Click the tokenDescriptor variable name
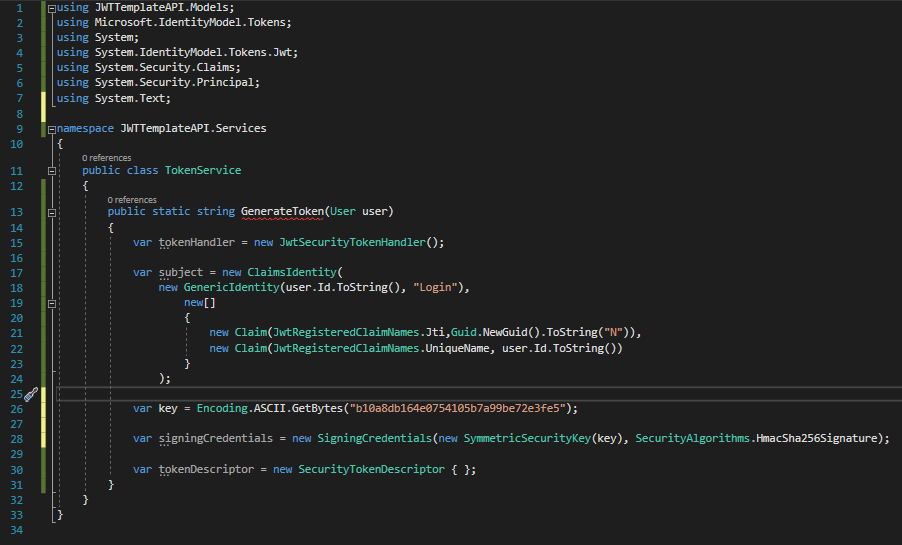Image resolution: width=902 pixels, height=545 pixels. 206,469
